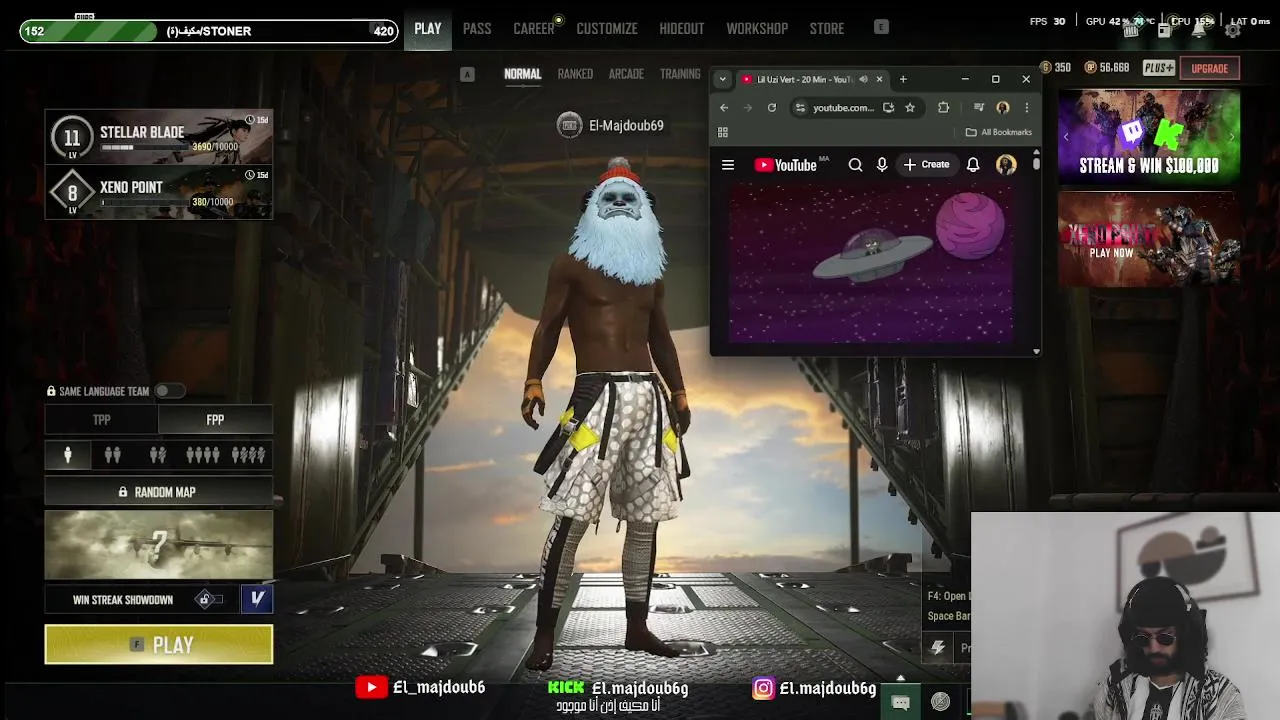Click the yellow PLAY button

click(159, 645)
